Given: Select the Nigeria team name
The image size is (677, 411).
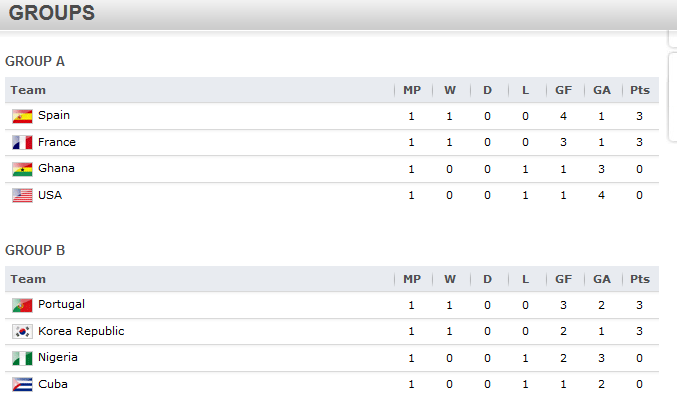Looking at the screenshot, I should coord(58,357).
